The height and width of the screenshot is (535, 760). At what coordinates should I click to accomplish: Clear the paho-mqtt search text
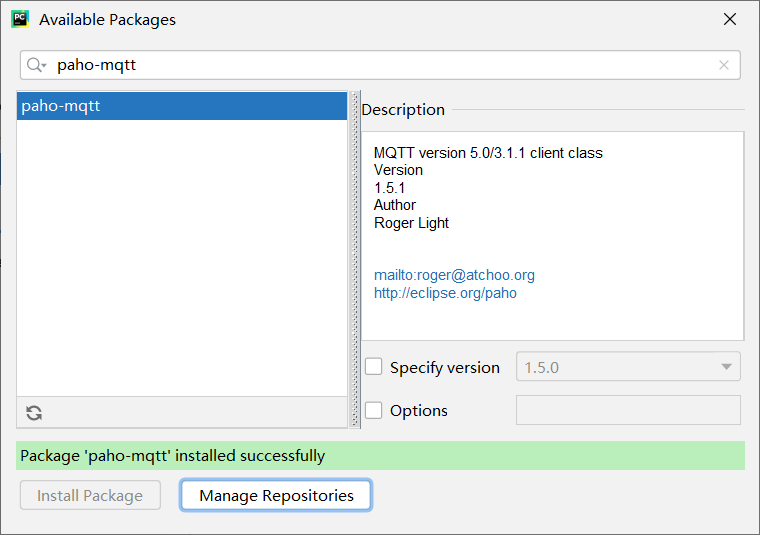[724, 65]
